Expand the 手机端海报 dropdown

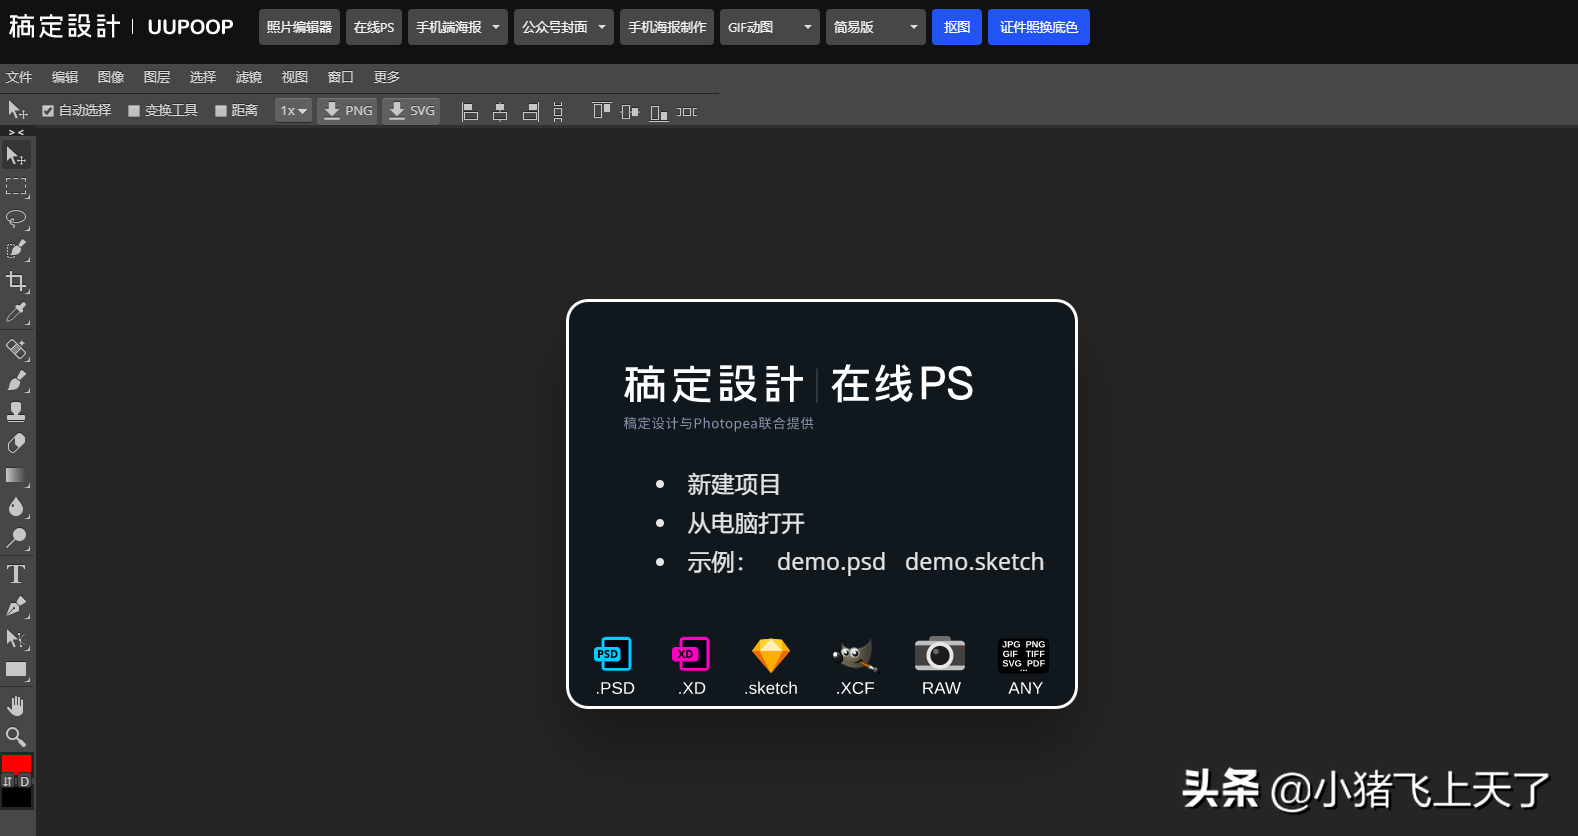tap(458, 27)
